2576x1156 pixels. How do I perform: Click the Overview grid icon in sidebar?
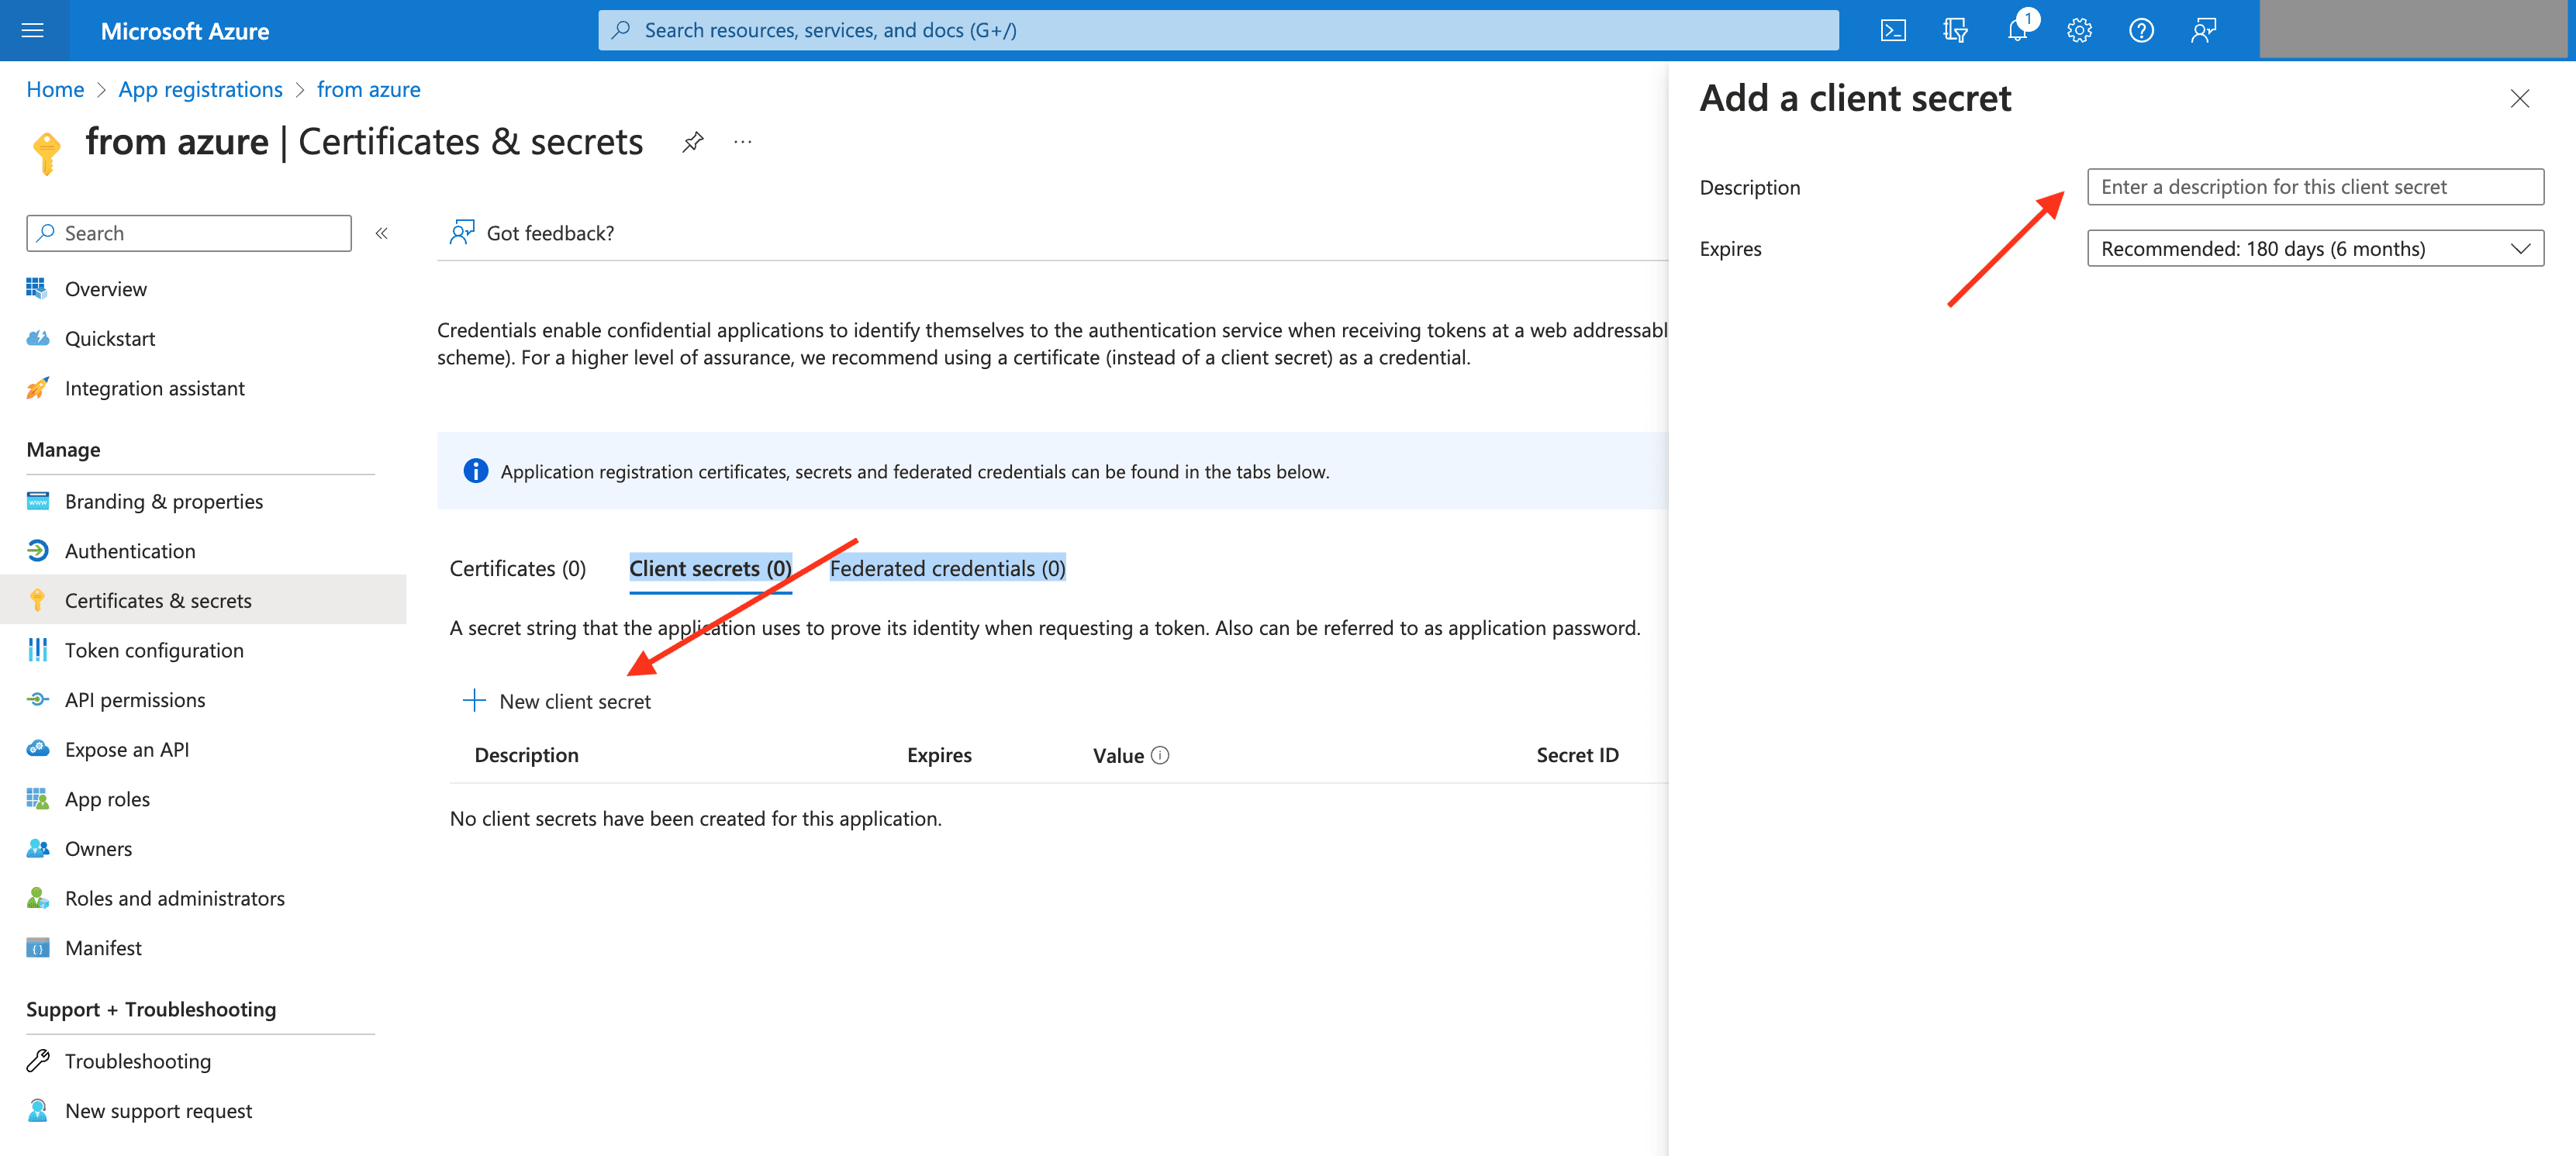click(37, 288)
